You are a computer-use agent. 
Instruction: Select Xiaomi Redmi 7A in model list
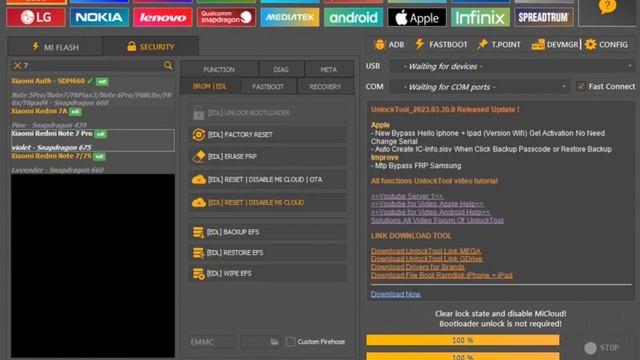(x=39, y=111)
